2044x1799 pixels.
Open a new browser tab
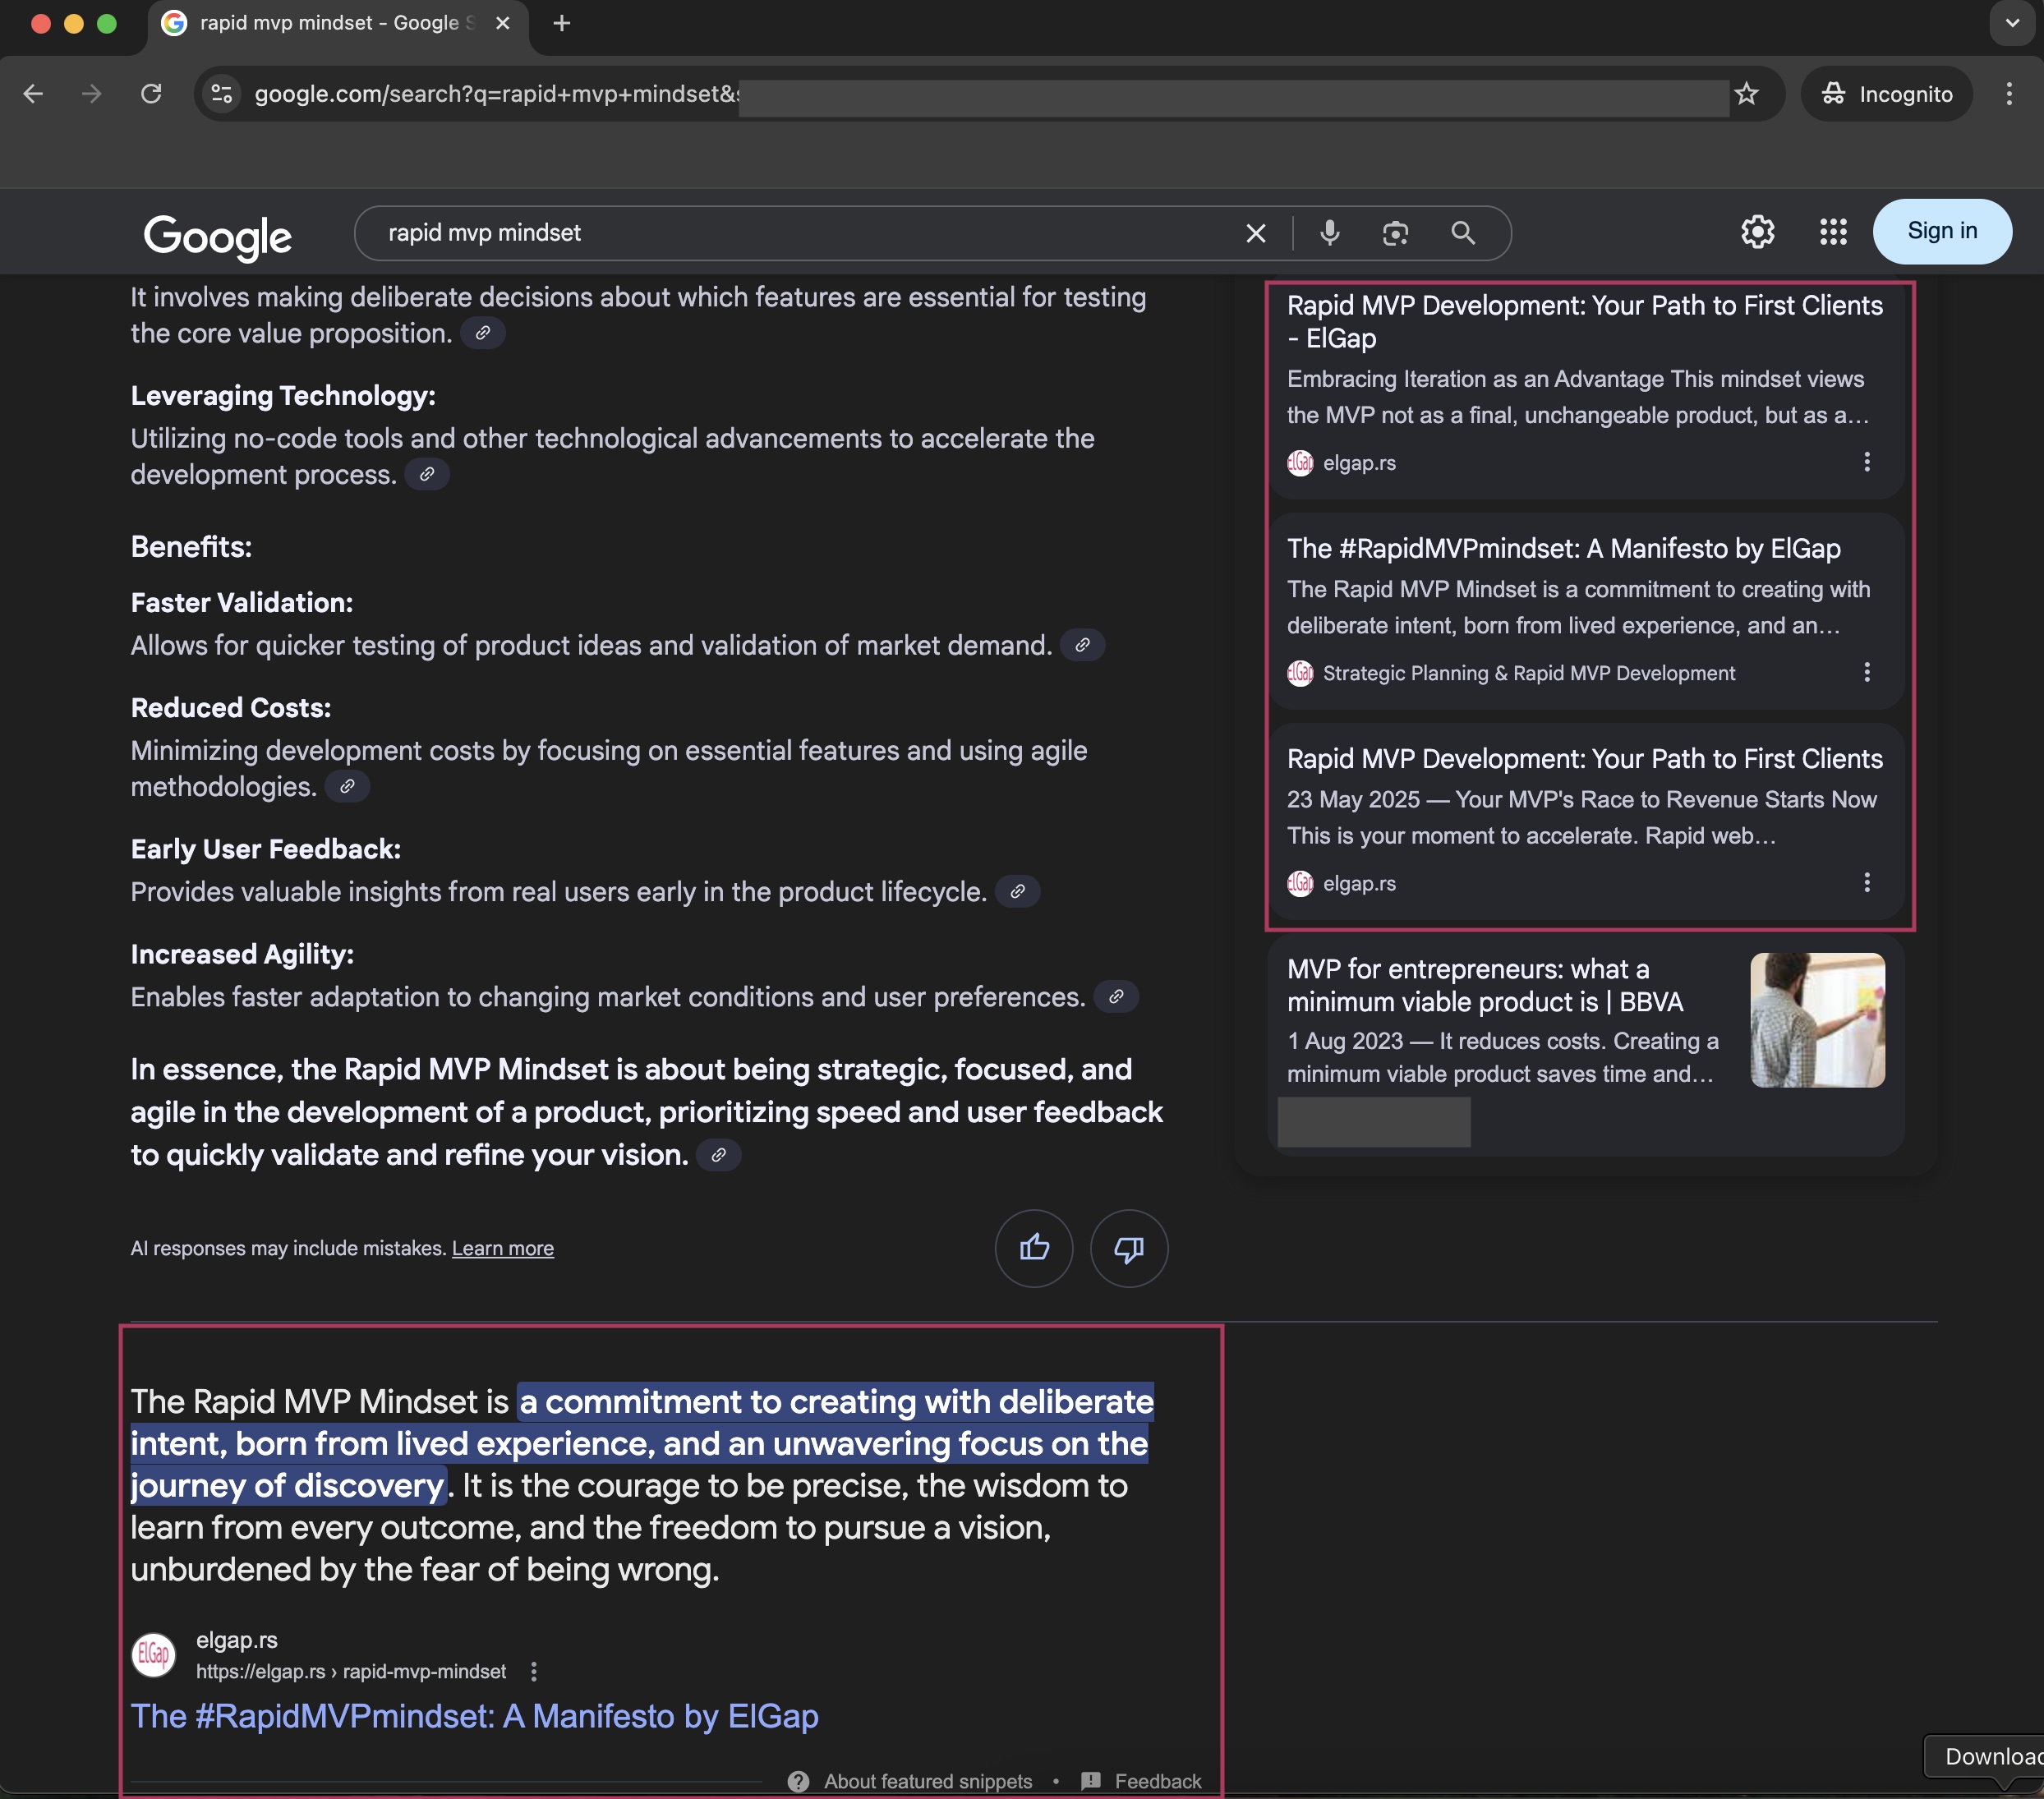(x=562, y=23)
